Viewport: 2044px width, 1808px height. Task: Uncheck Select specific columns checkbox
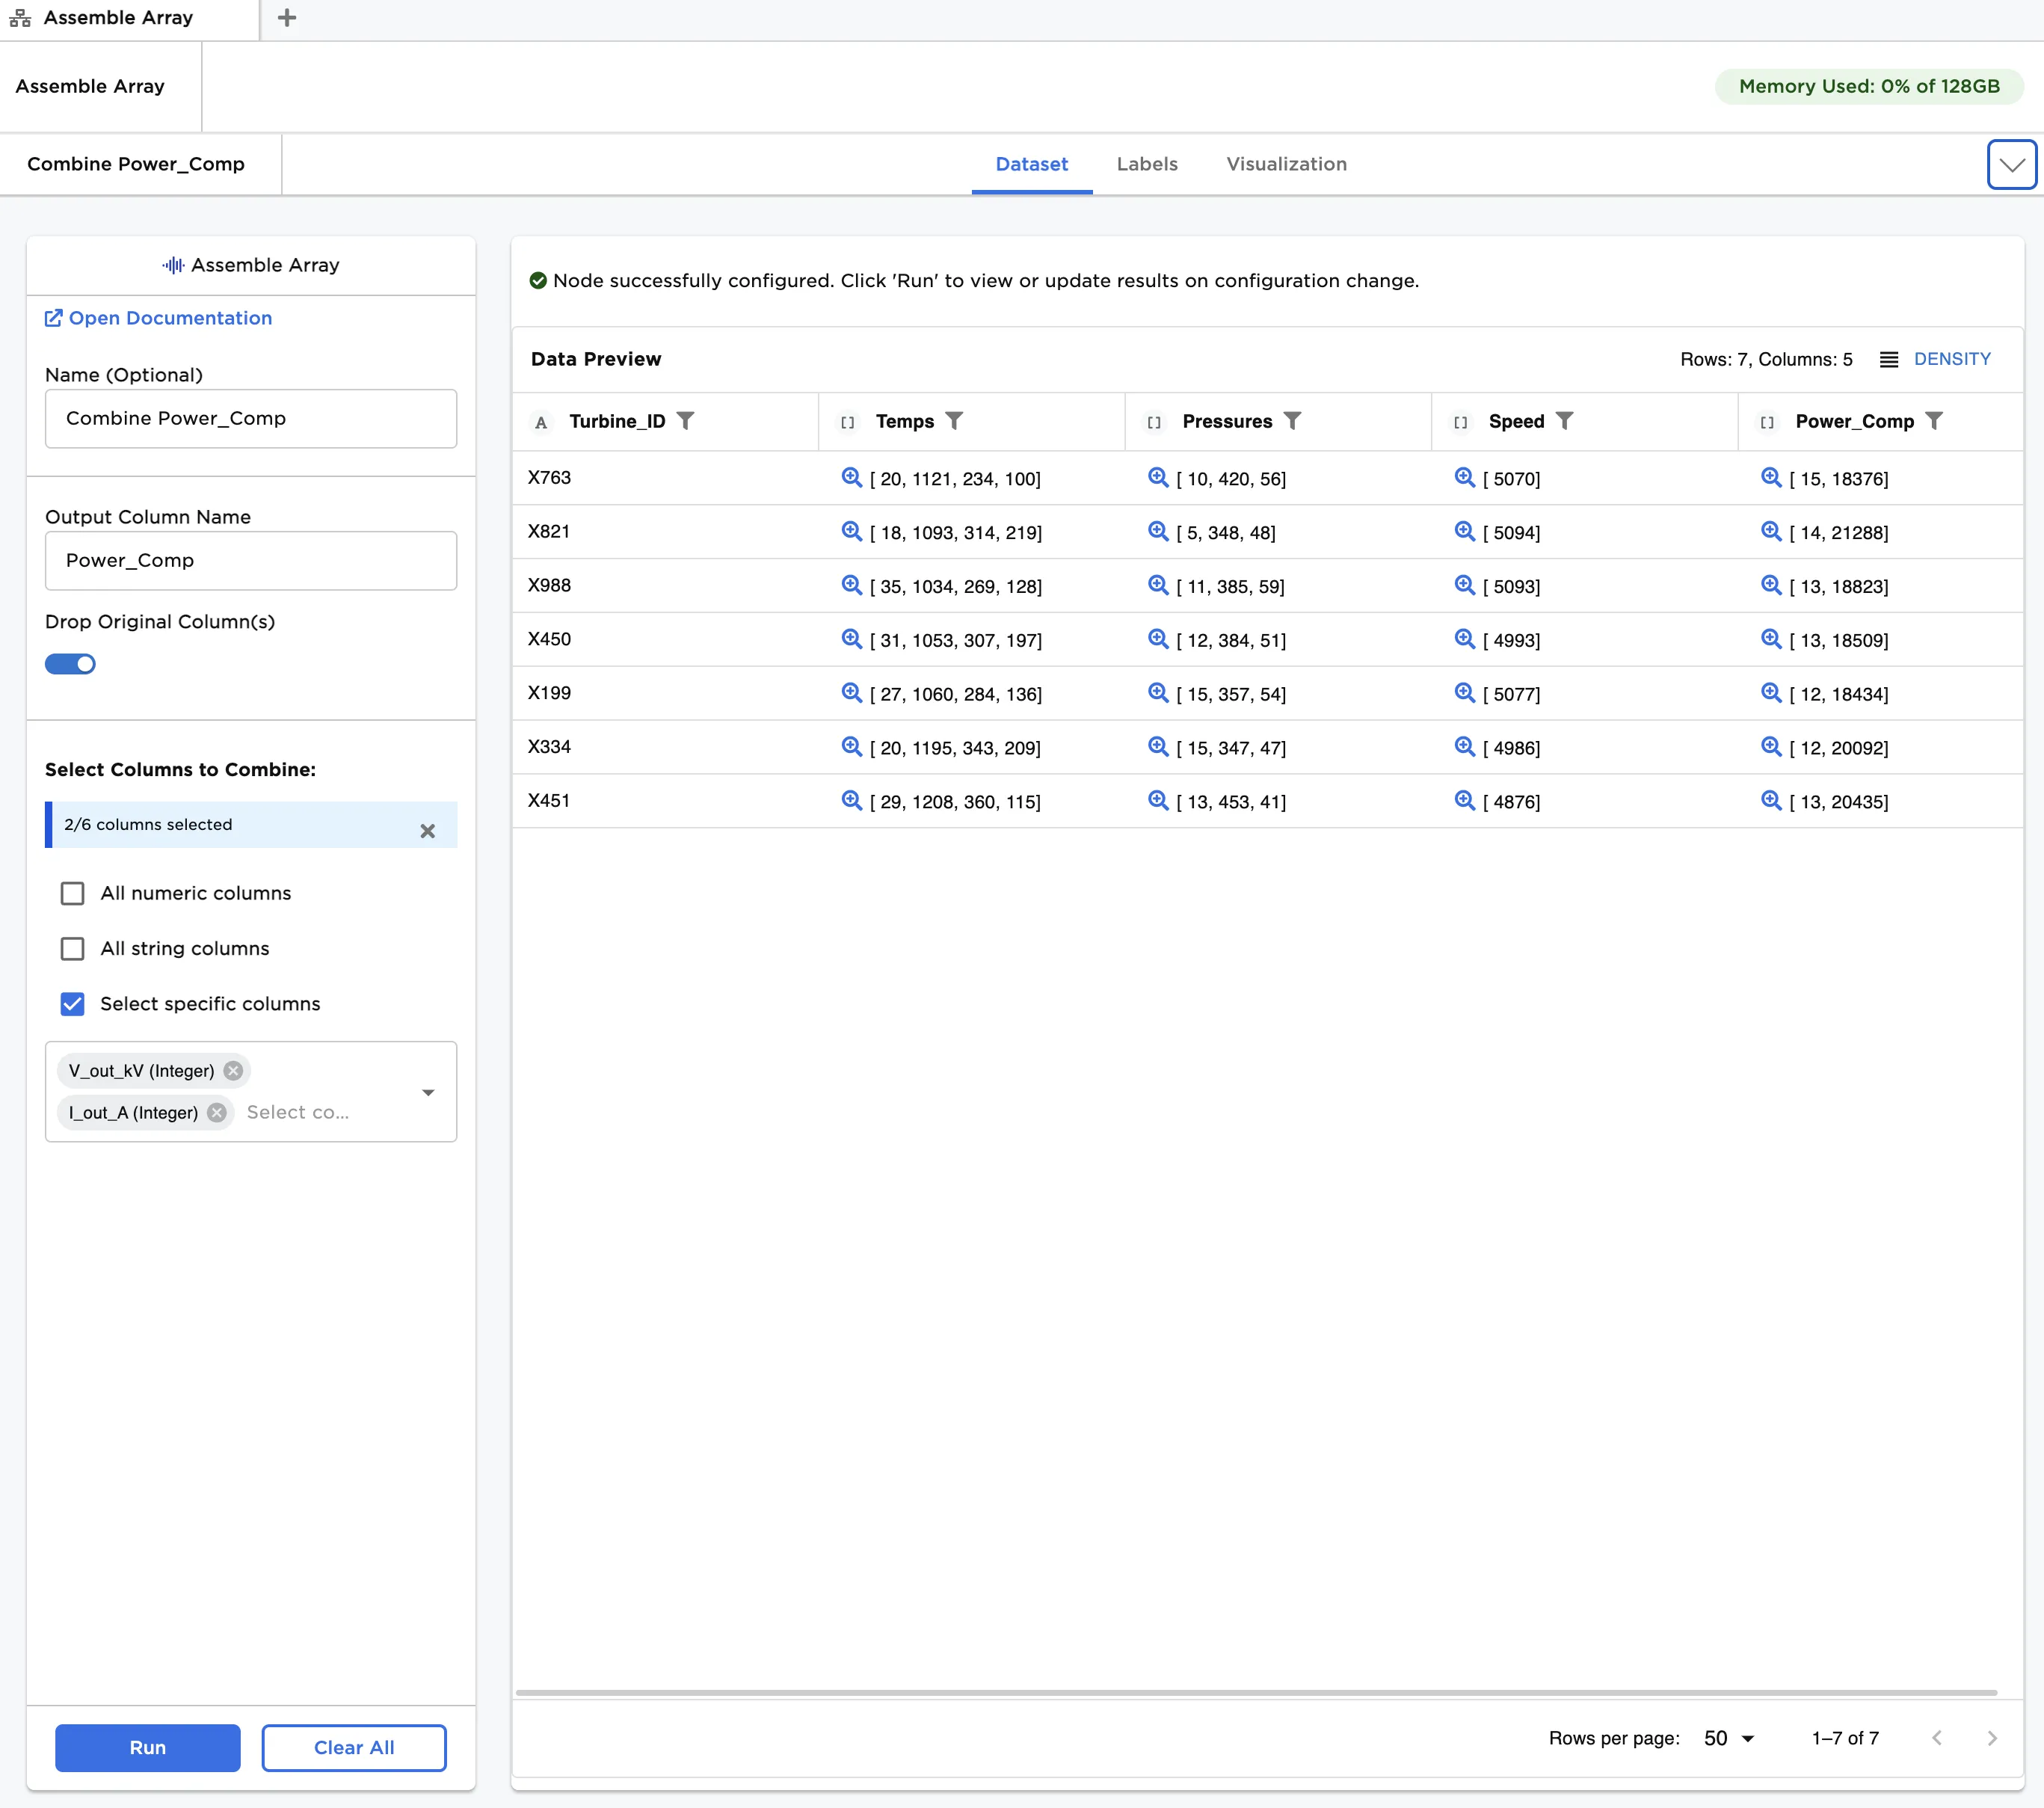click(x=73, y=1004)
